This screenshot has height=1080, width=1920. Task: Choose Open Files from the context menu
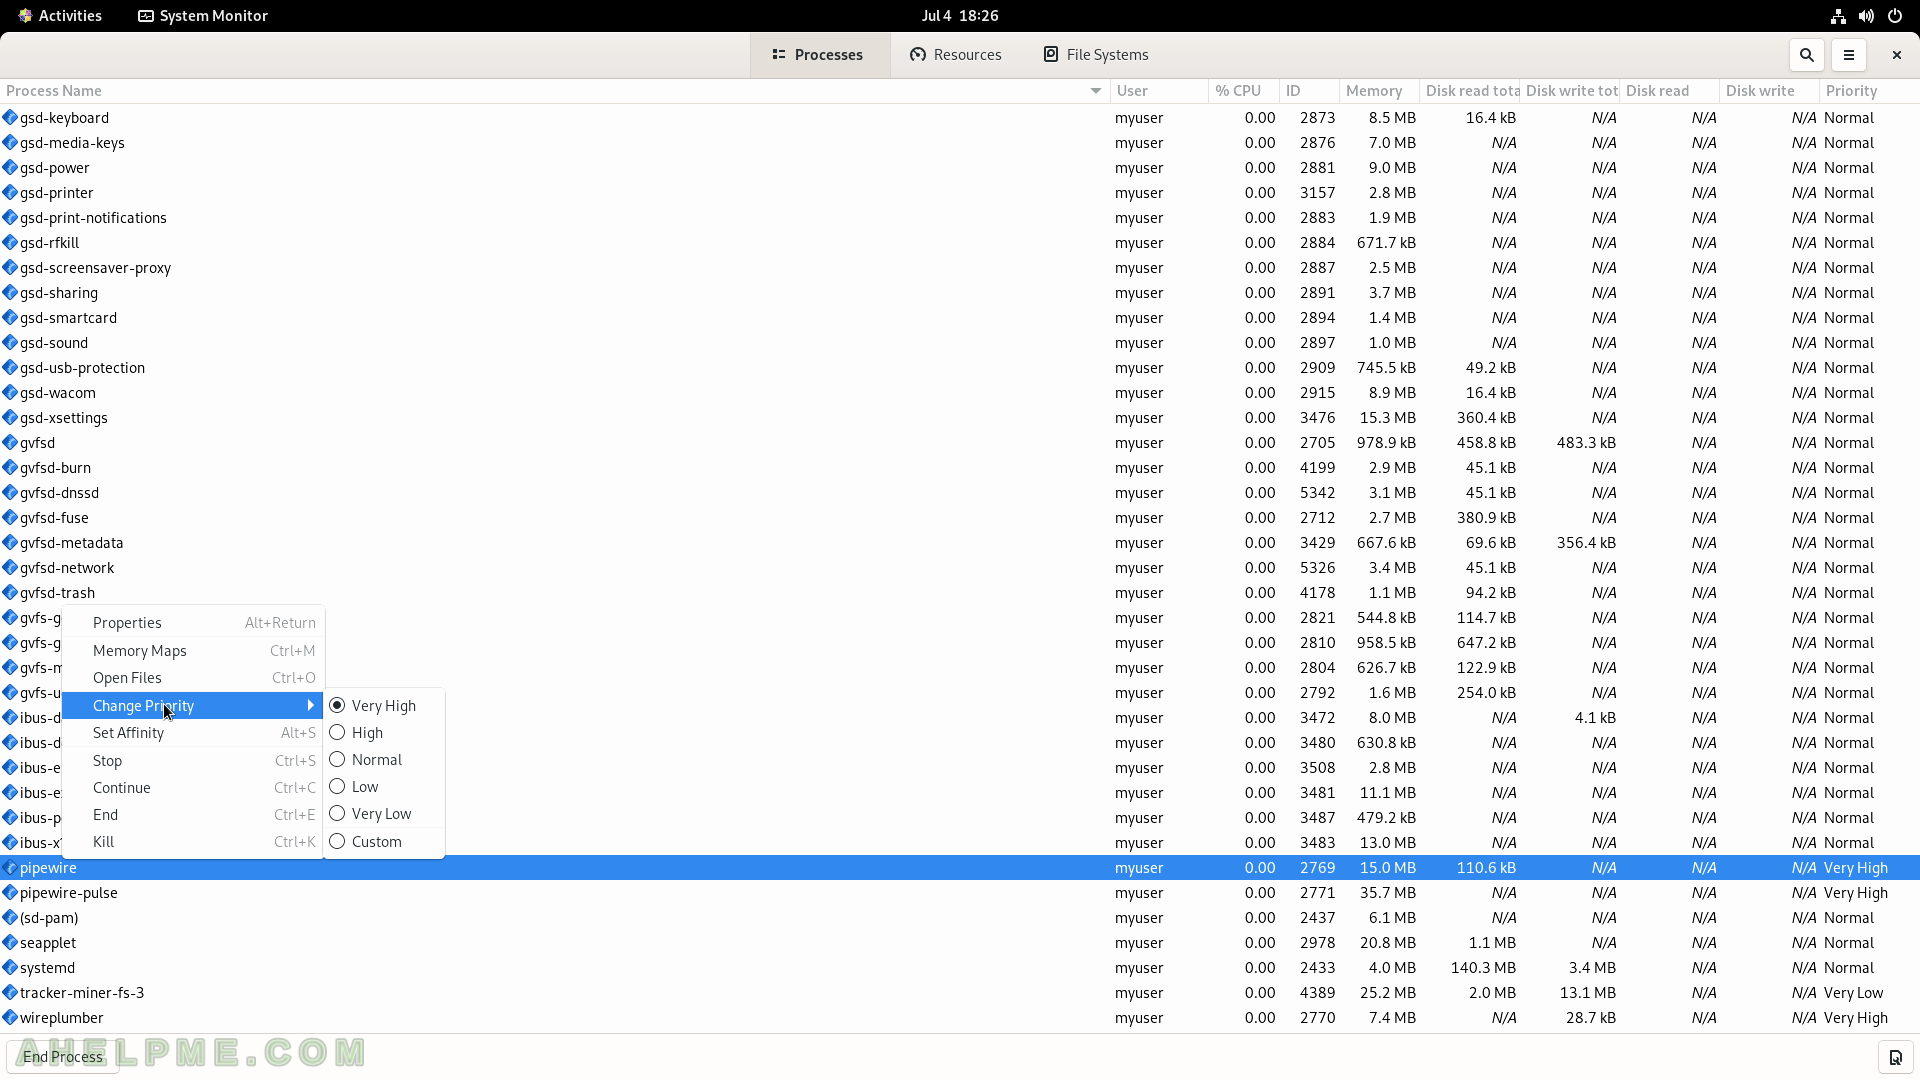coord(193,677)
